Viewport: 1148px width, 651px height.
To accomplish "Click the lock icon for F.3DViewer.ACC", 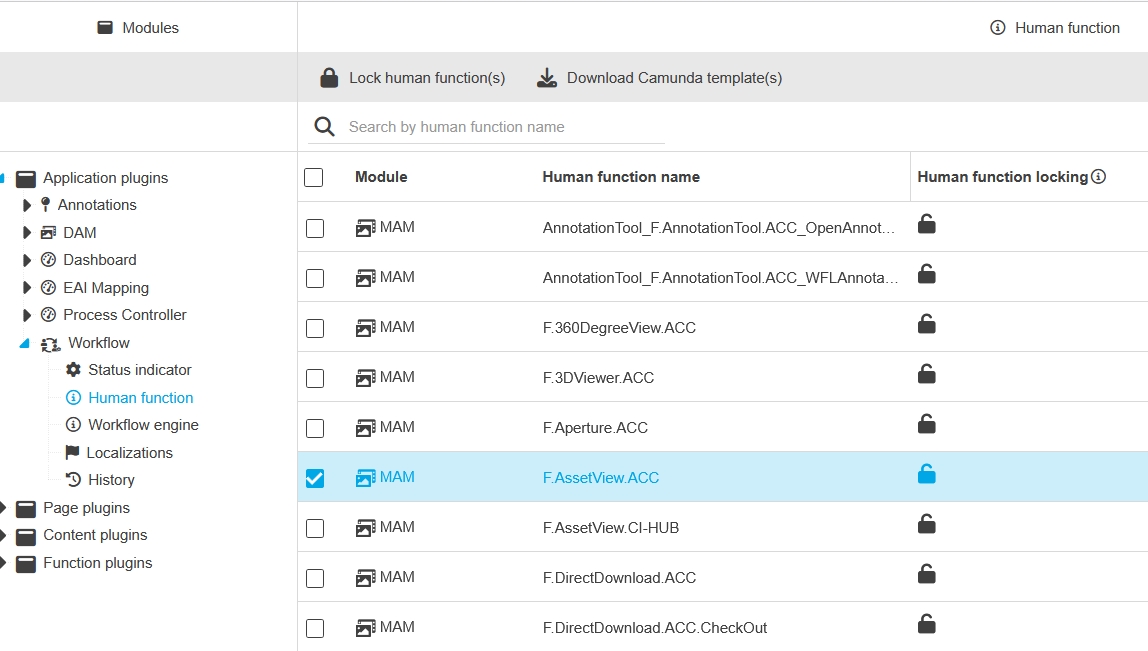I will click(927, 374).
